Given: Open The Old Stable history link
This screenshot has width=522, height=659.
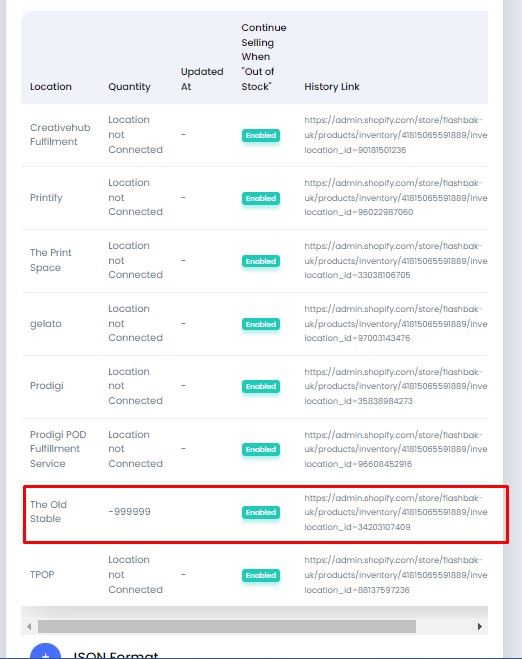Looking at the screenshot, I should click(395, 512).
